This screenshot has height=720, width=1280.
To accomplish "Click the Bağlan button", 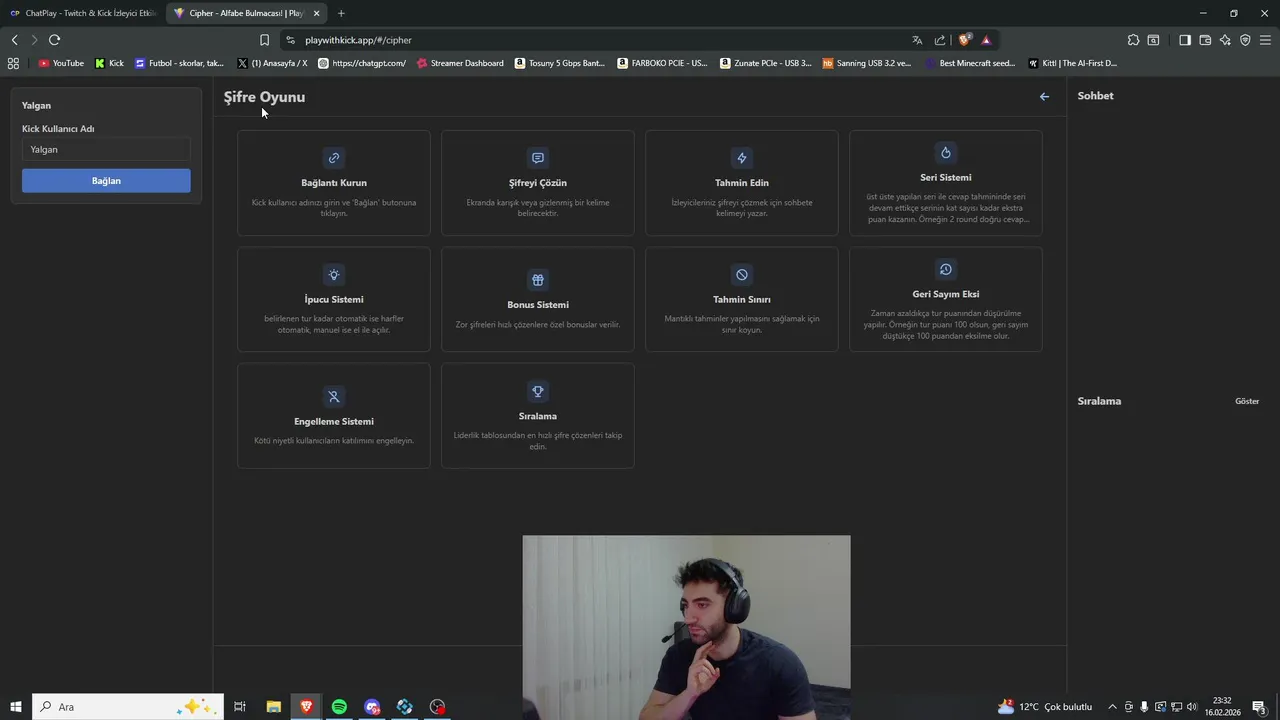I will 106,181.
